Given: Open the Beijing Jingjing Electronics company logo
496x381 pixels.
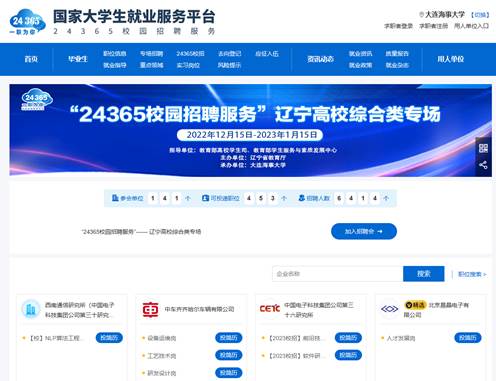Looking at the screenshot, I should 389,309.
